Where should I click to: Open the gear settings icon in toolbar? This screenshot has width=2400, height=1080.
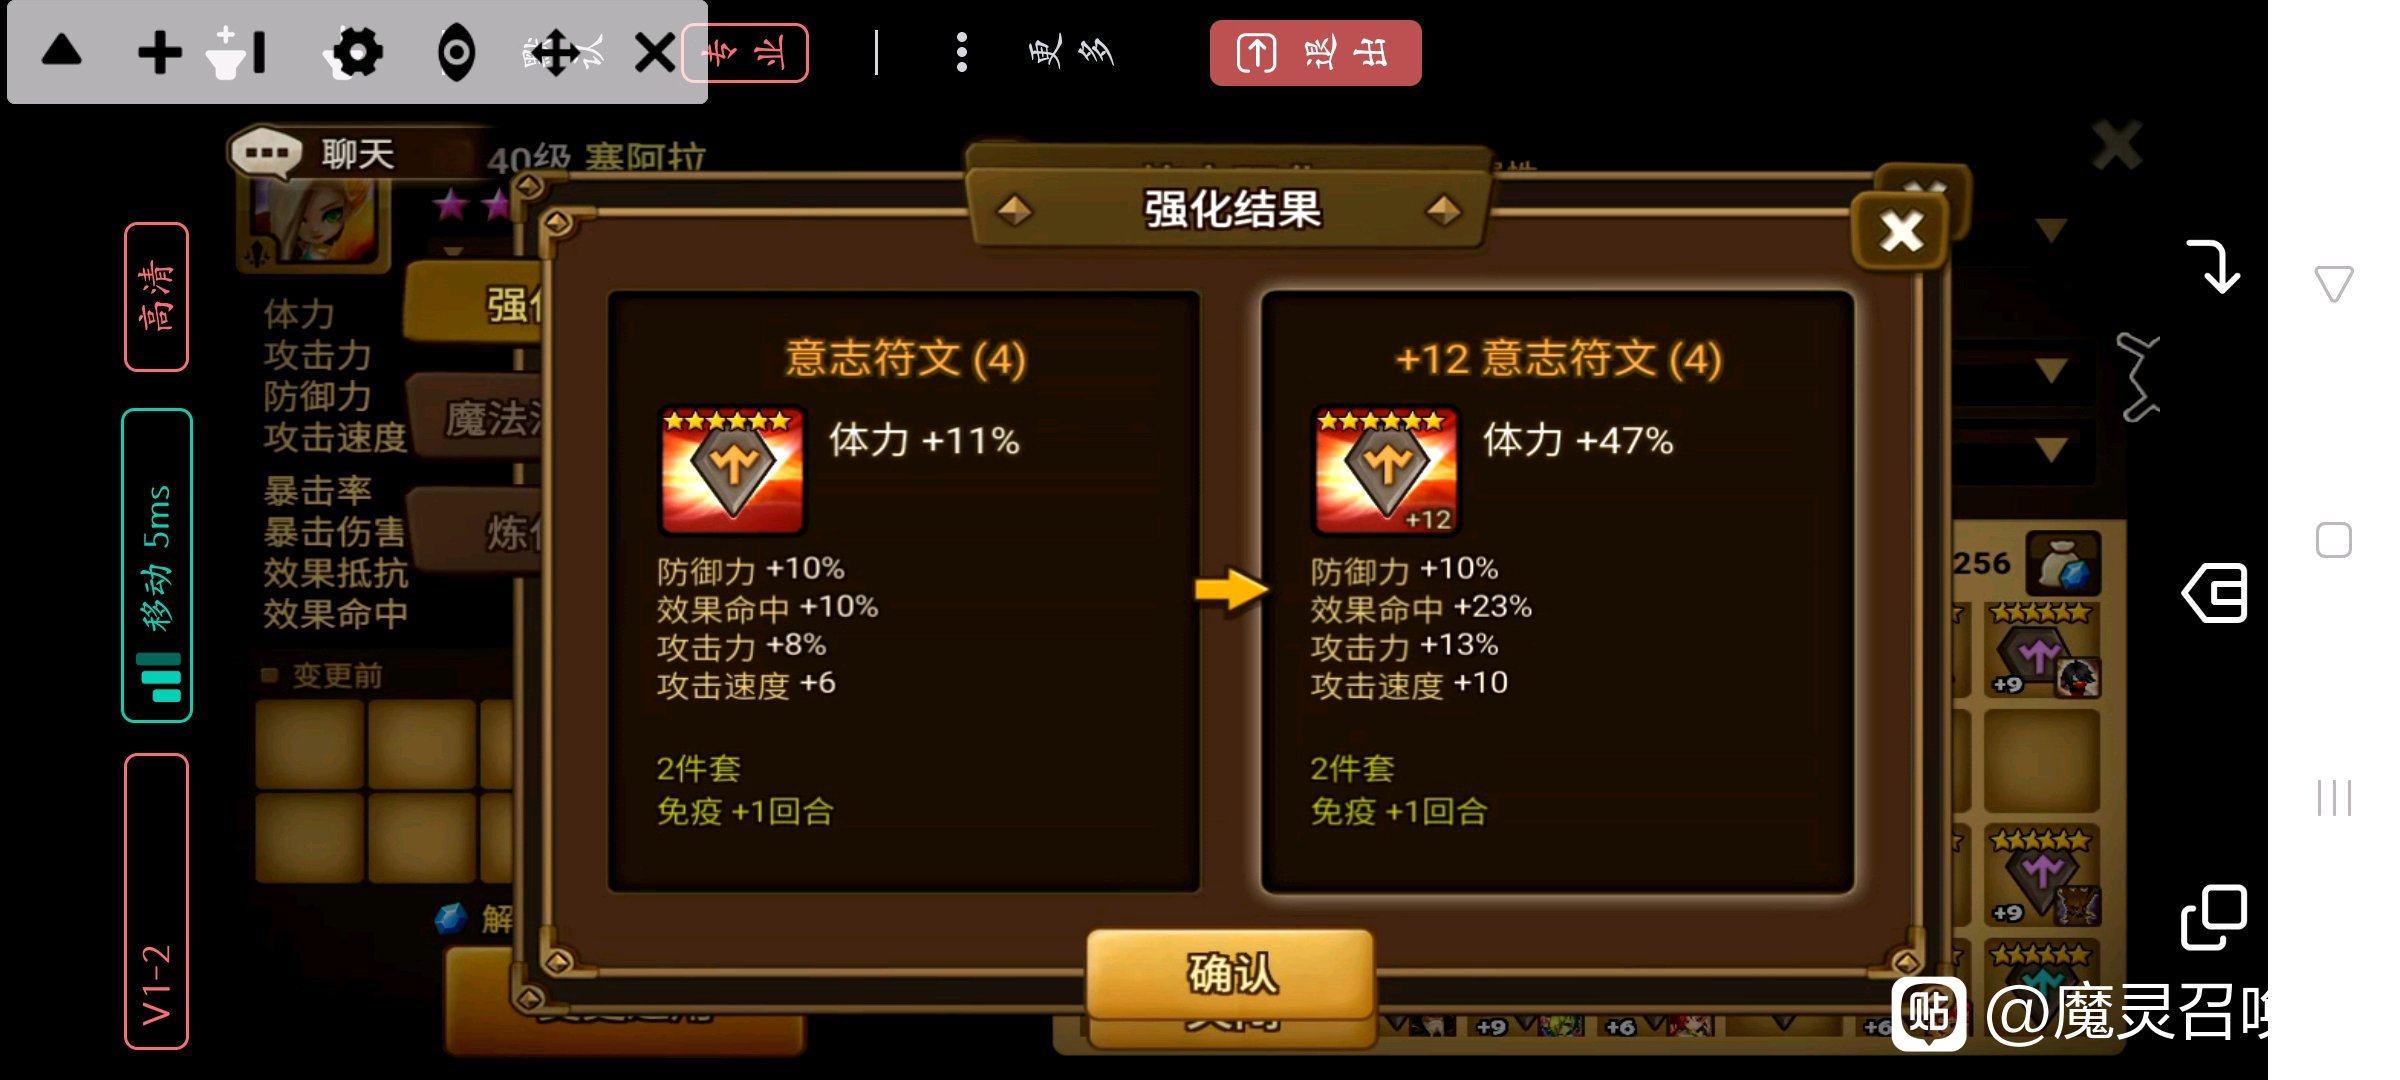(355, 53)
